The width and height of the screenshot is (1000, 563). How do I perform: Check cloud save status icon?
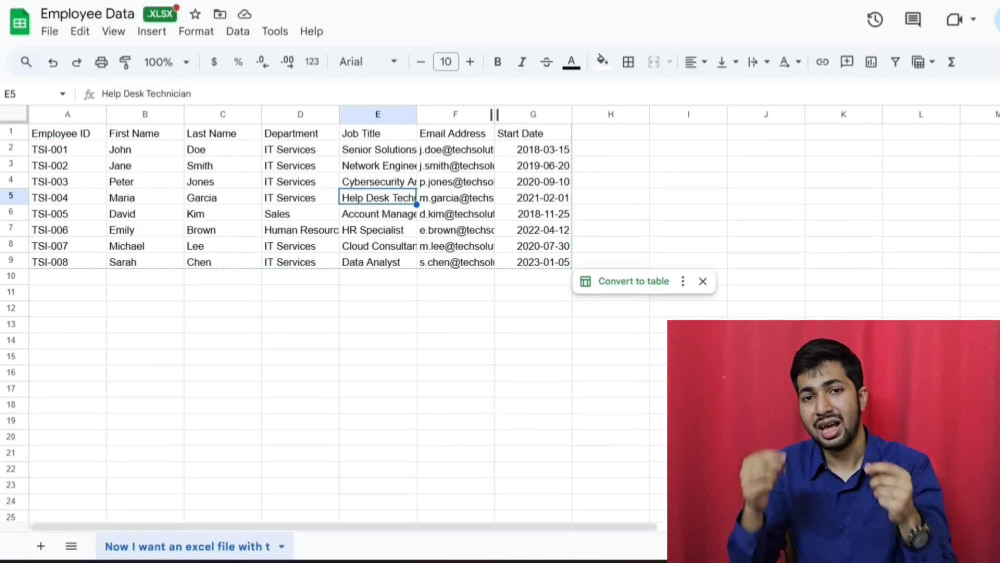[244, 14]
